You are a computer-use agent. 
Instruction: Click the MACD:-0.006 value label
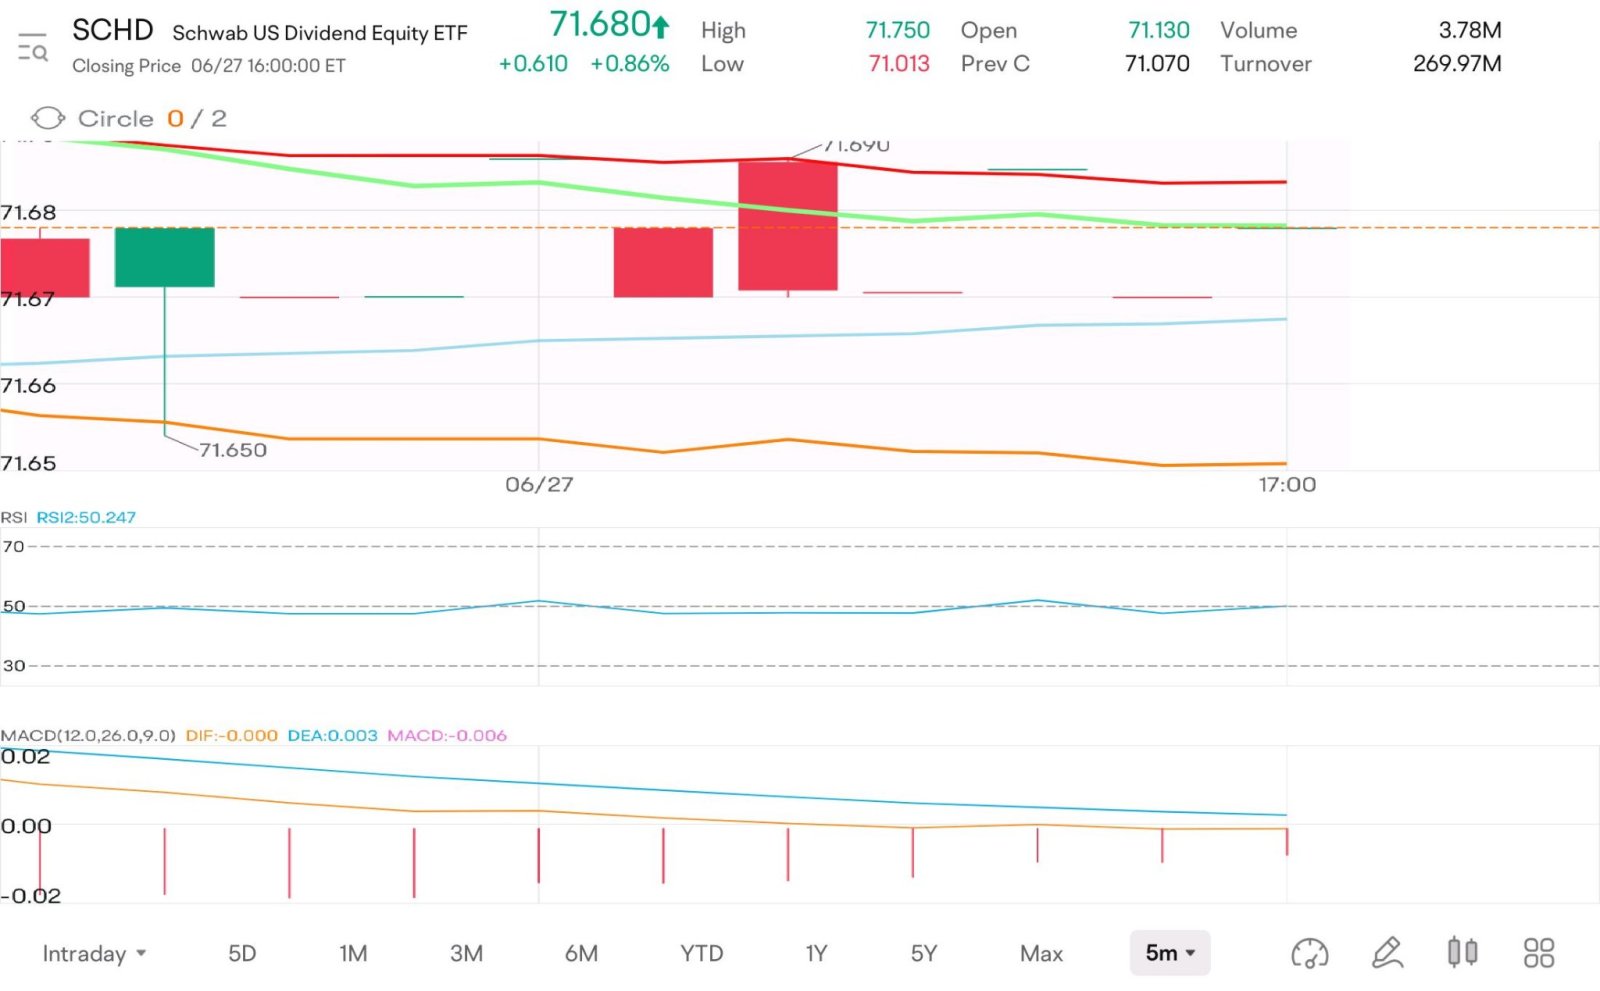(x=447, y=735)
